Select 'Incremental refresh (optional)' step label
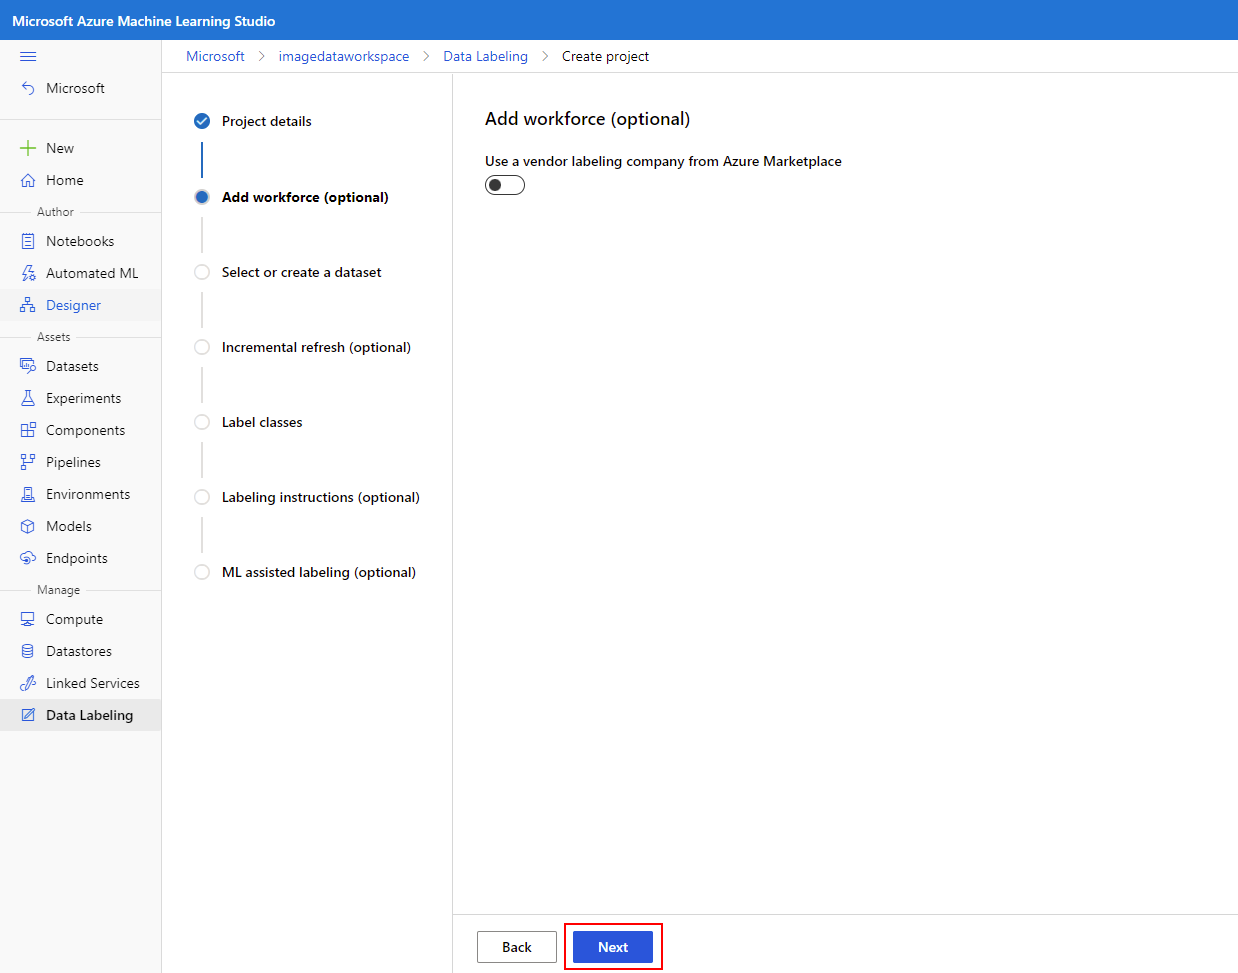 (316, 347)
